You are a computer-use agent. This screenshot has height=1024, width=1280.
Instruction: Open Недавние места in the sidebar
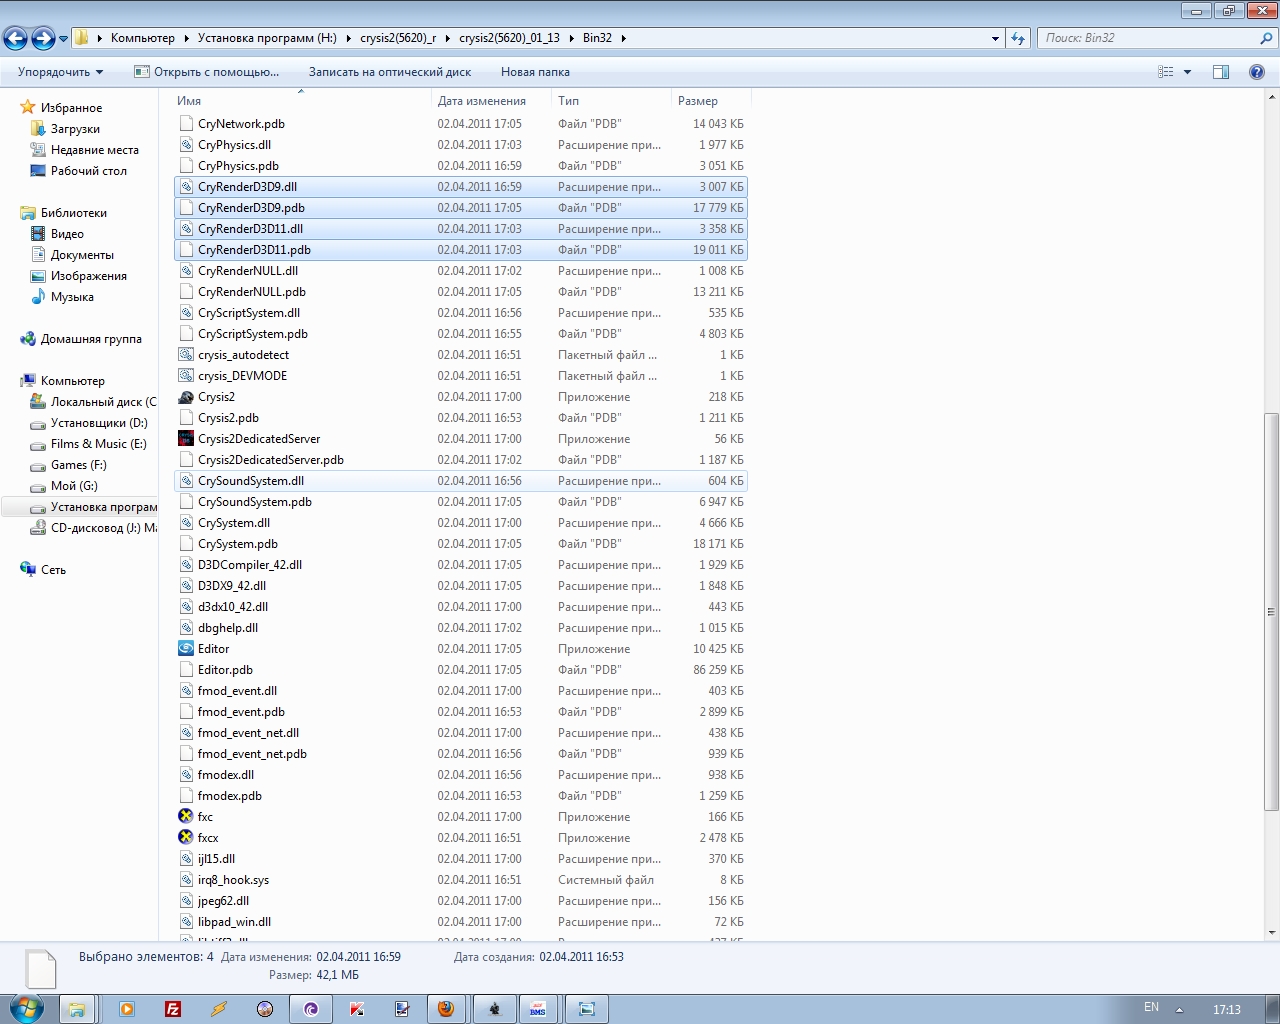coord(95,150)
